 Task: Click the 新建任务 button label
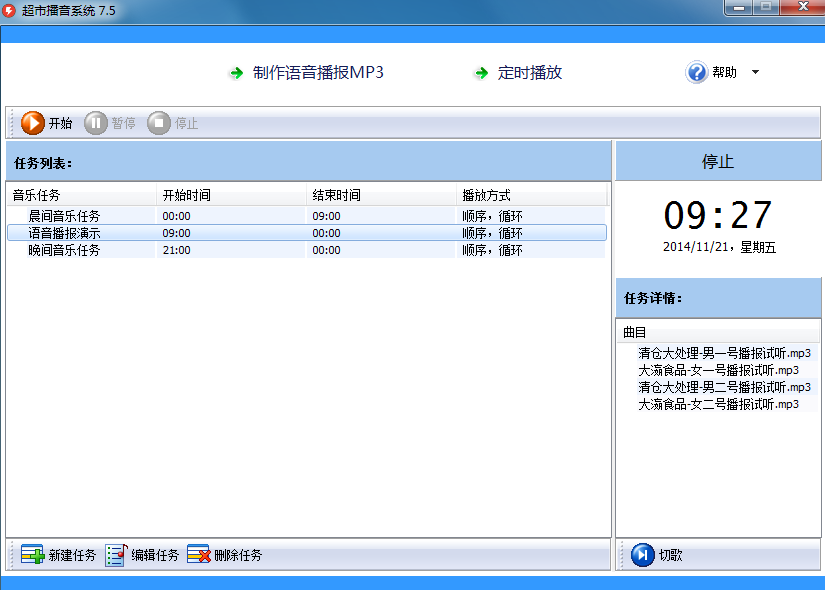click(73, 555)
